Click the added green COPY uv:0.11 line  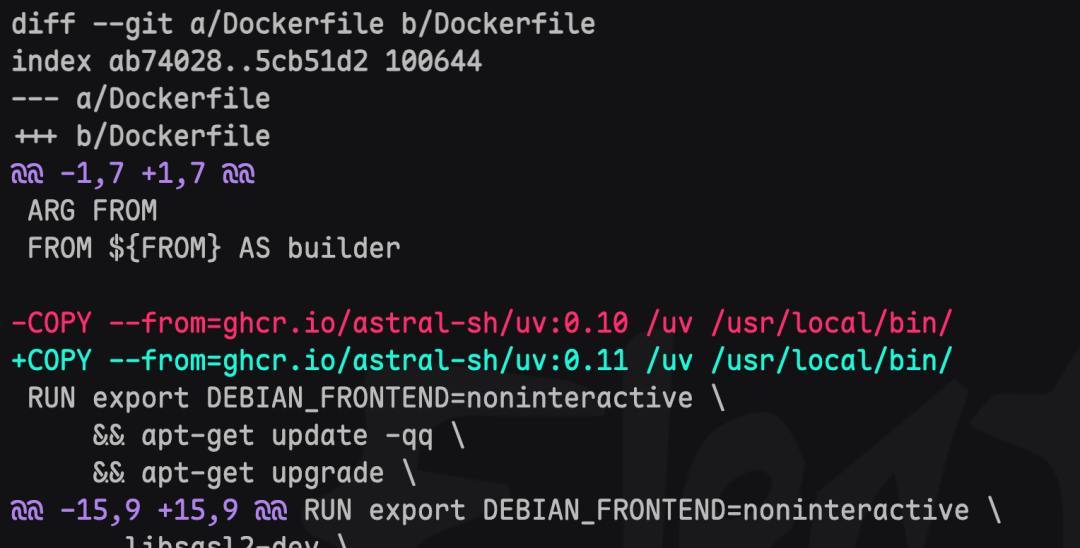click(481, 360)
